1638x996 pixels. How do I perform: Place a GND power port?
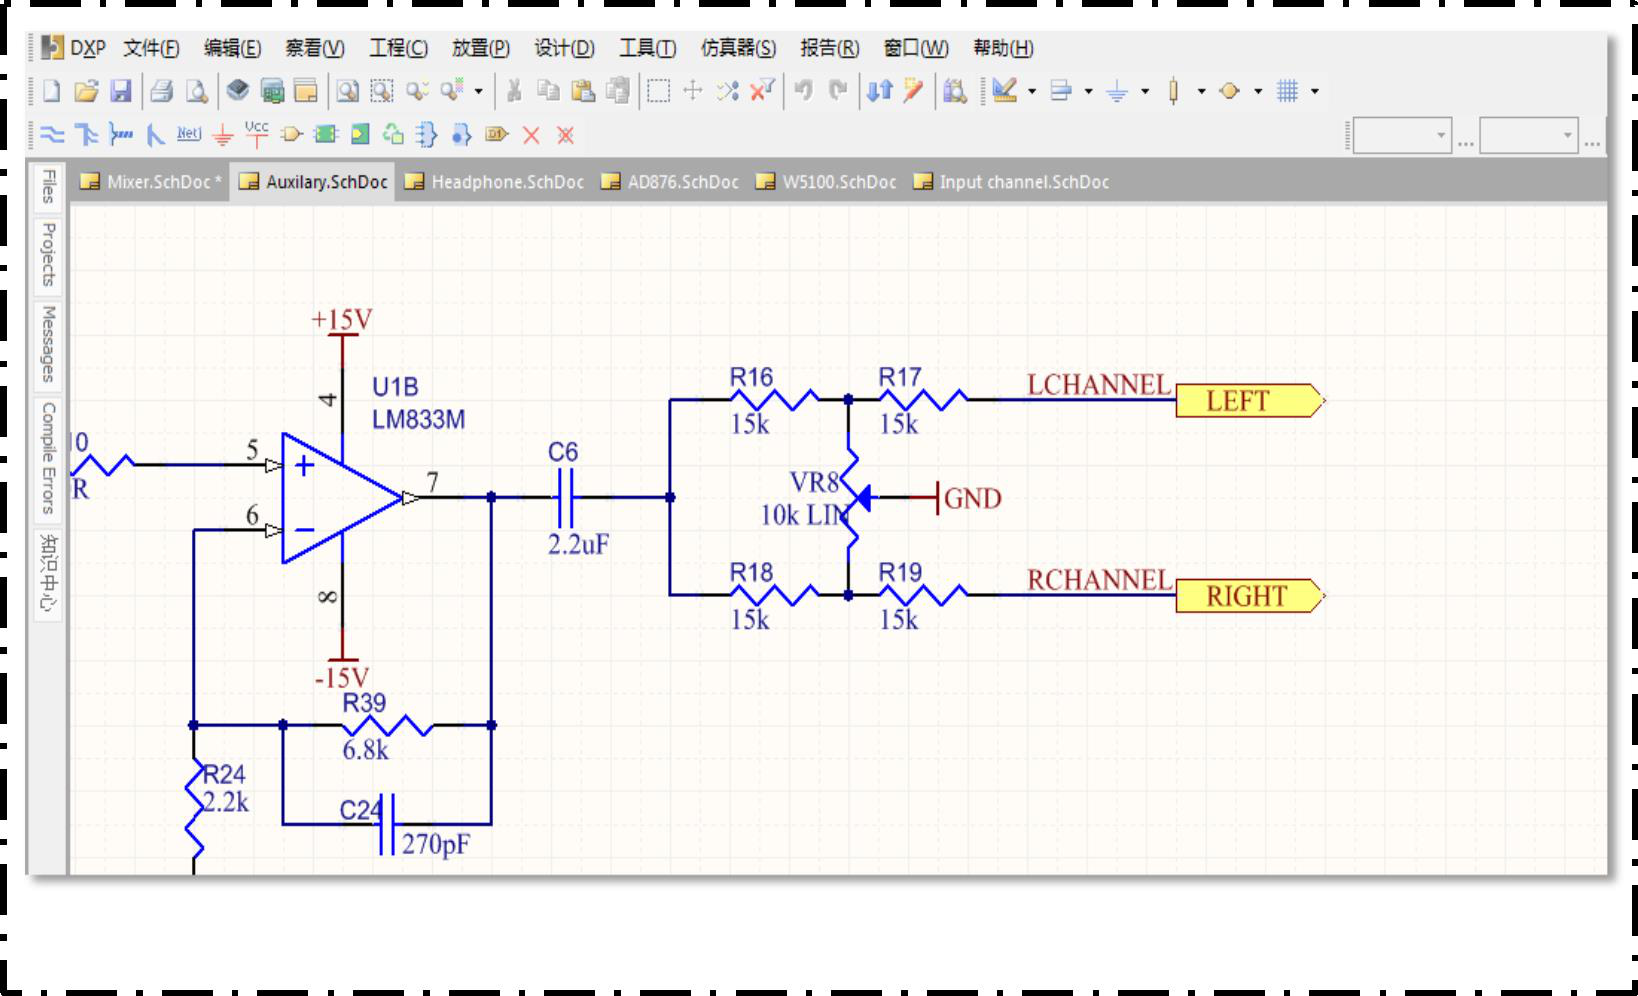[x=223, y=135]
